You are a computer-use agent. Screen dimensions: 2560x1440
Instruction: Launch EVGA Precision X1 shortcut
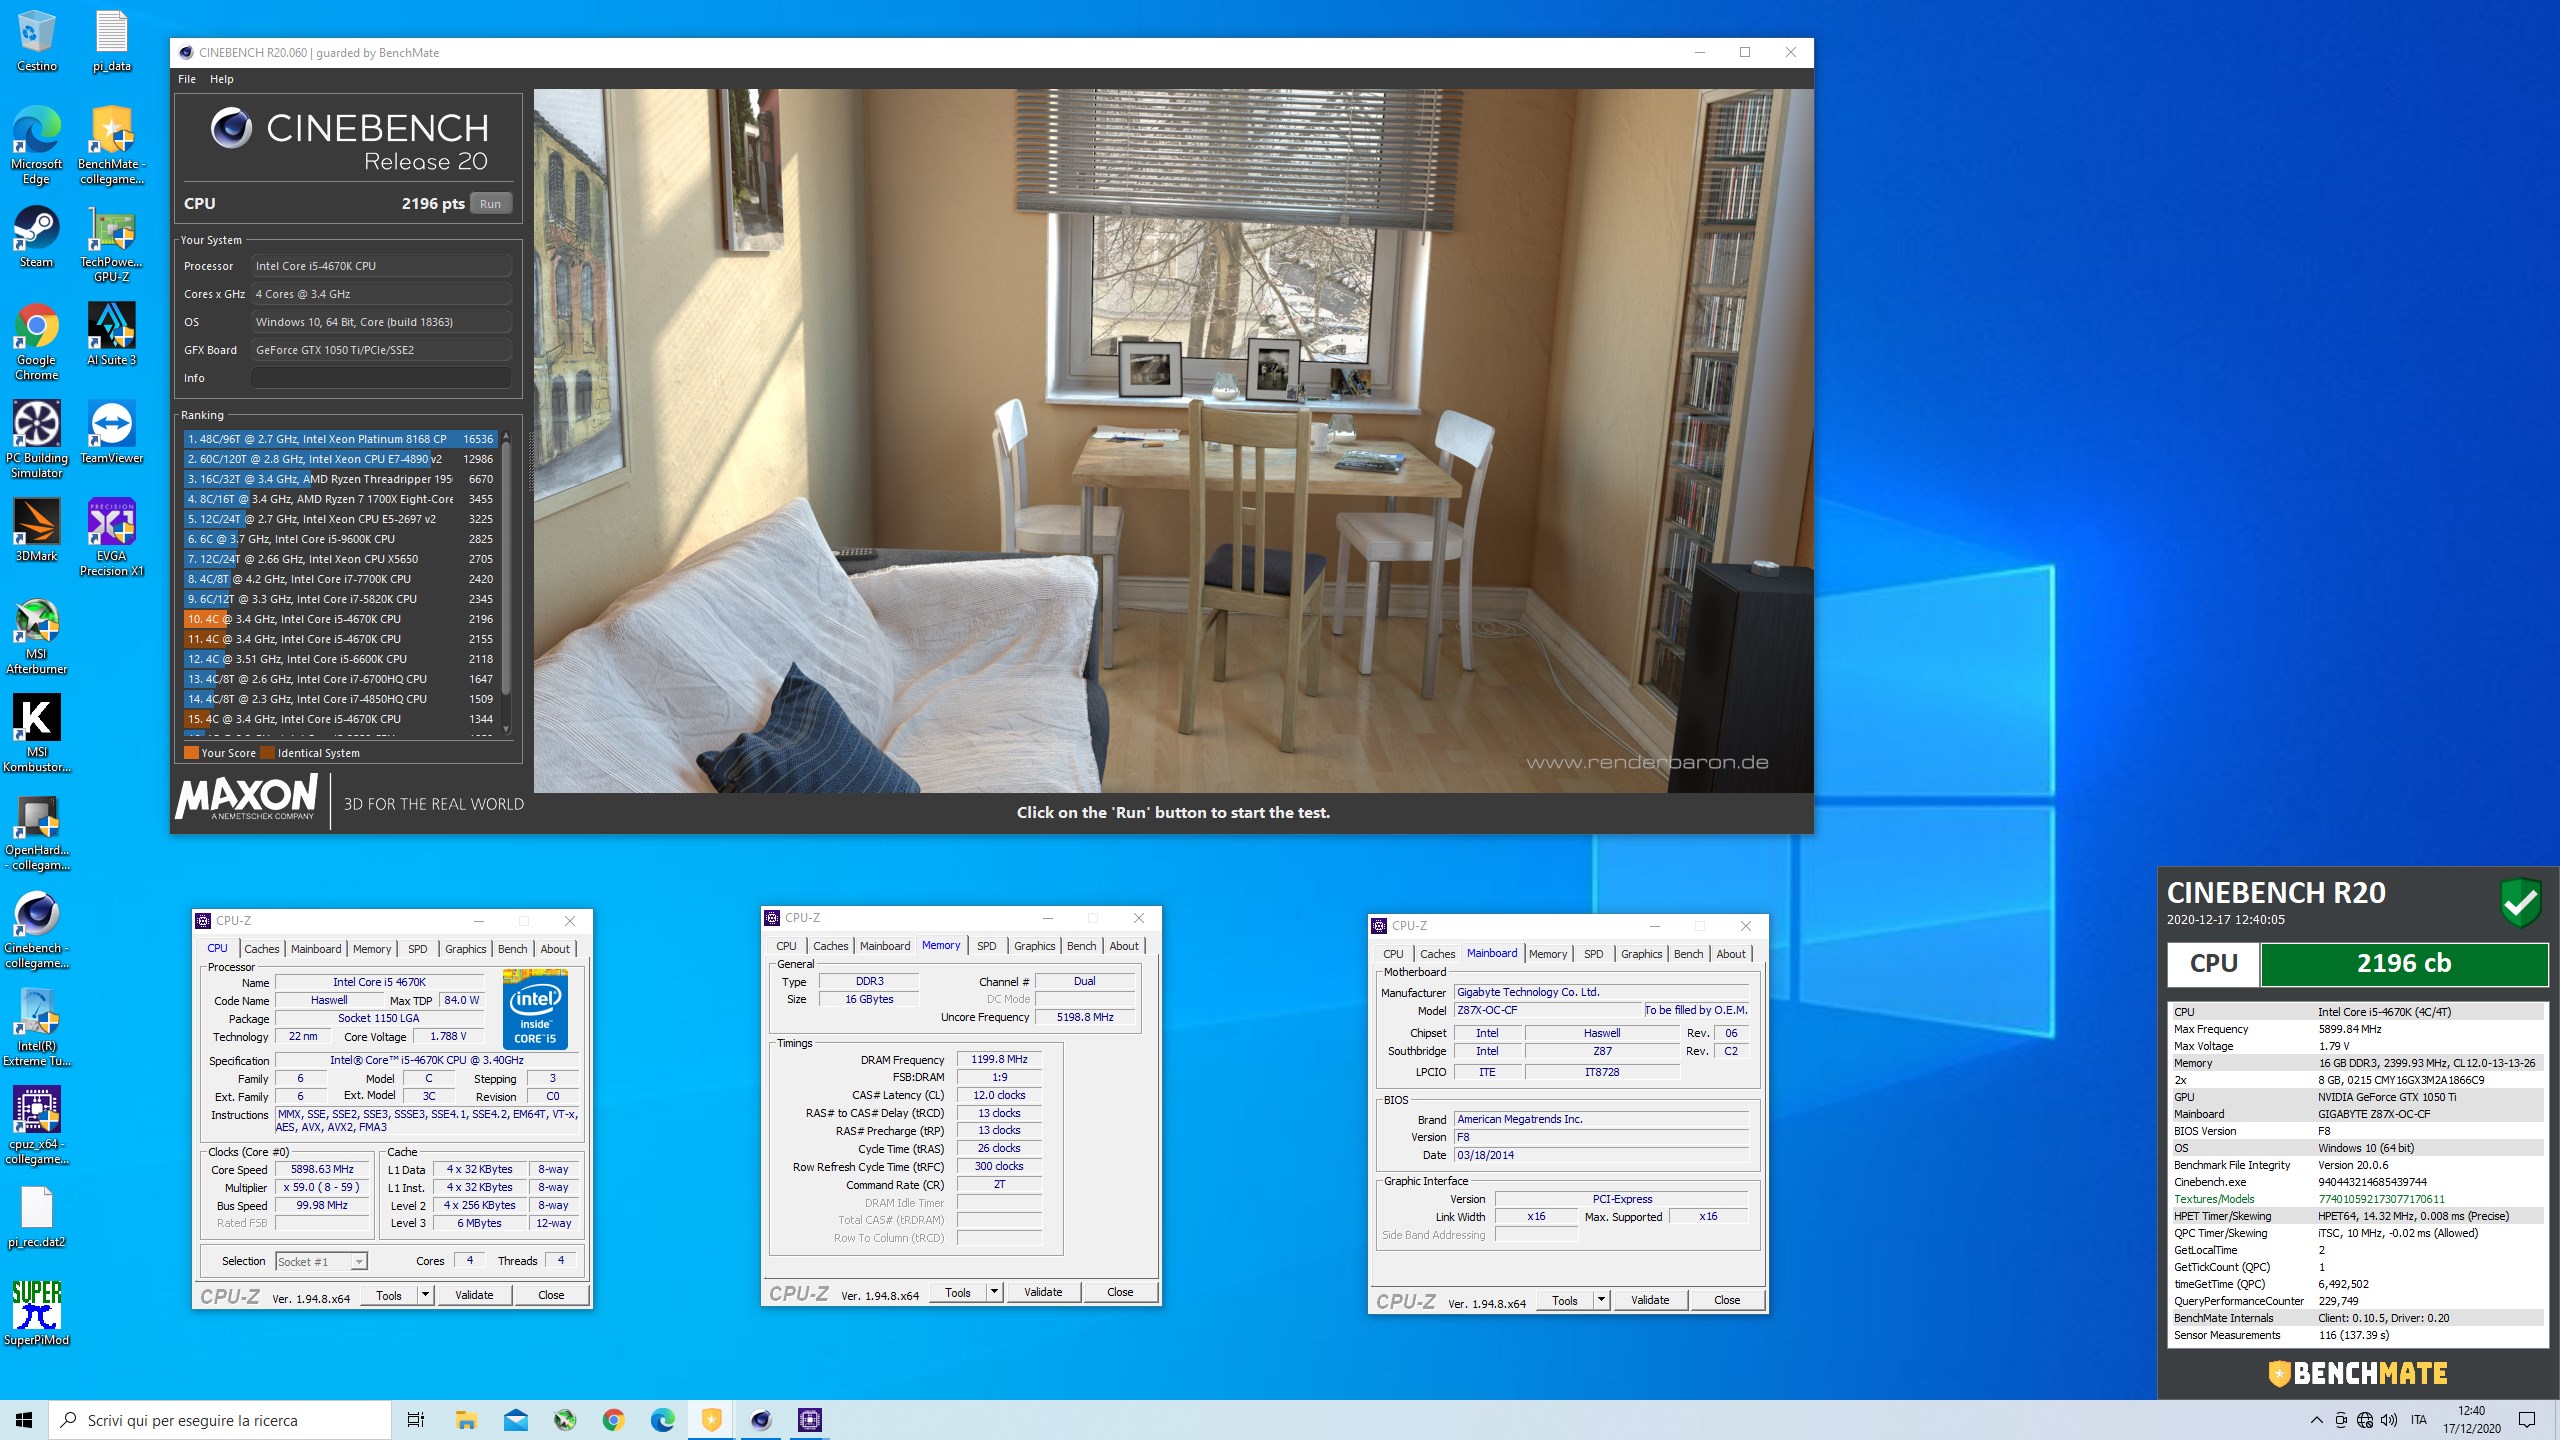pos(112,538)
